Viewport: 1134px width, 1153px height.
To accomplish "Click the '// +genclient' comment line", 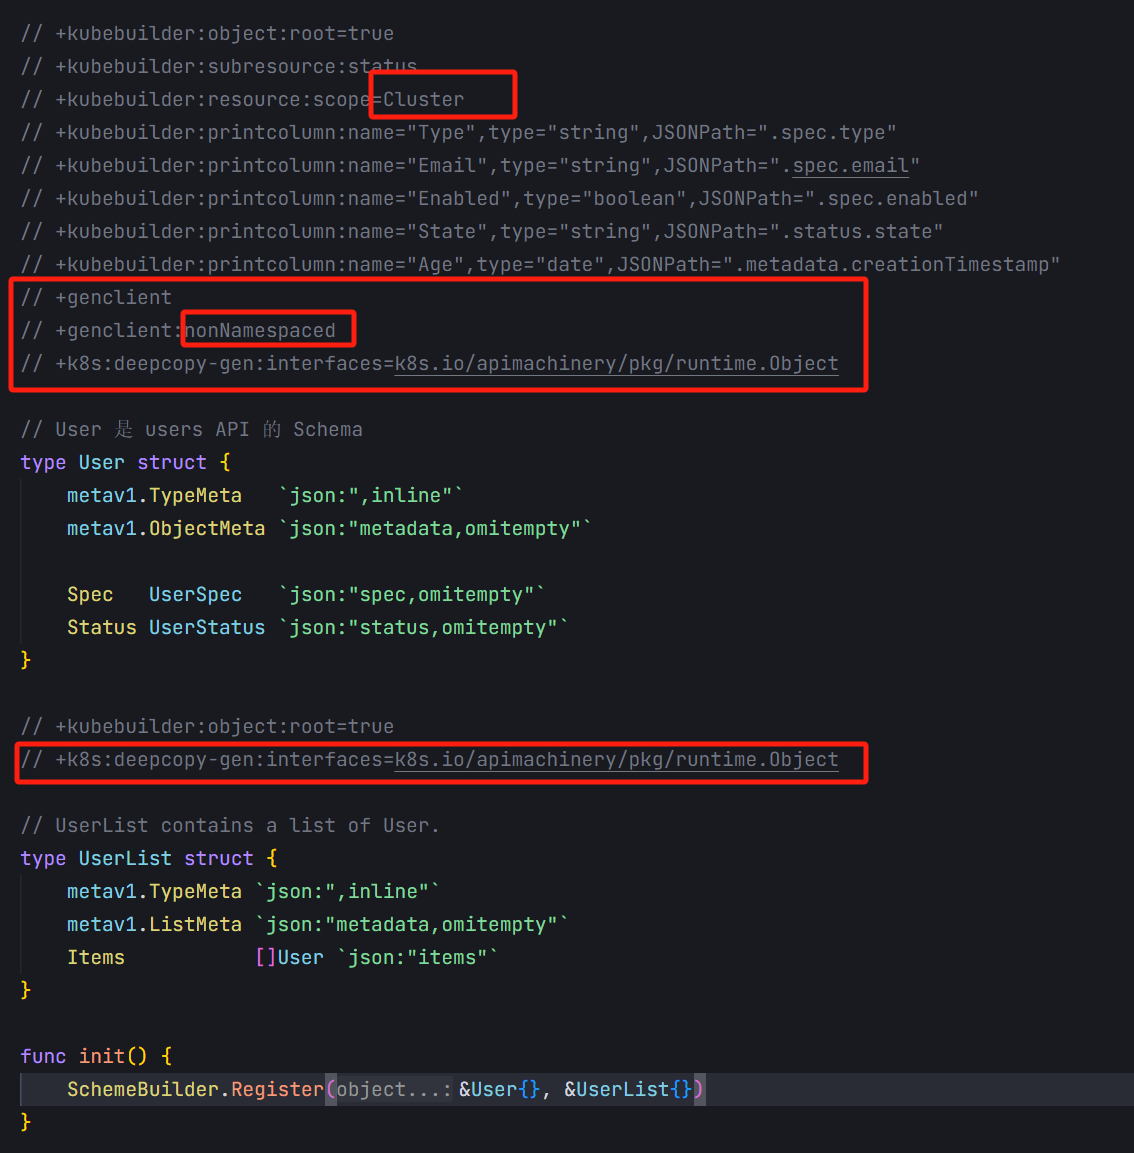I will coord(96,297).
